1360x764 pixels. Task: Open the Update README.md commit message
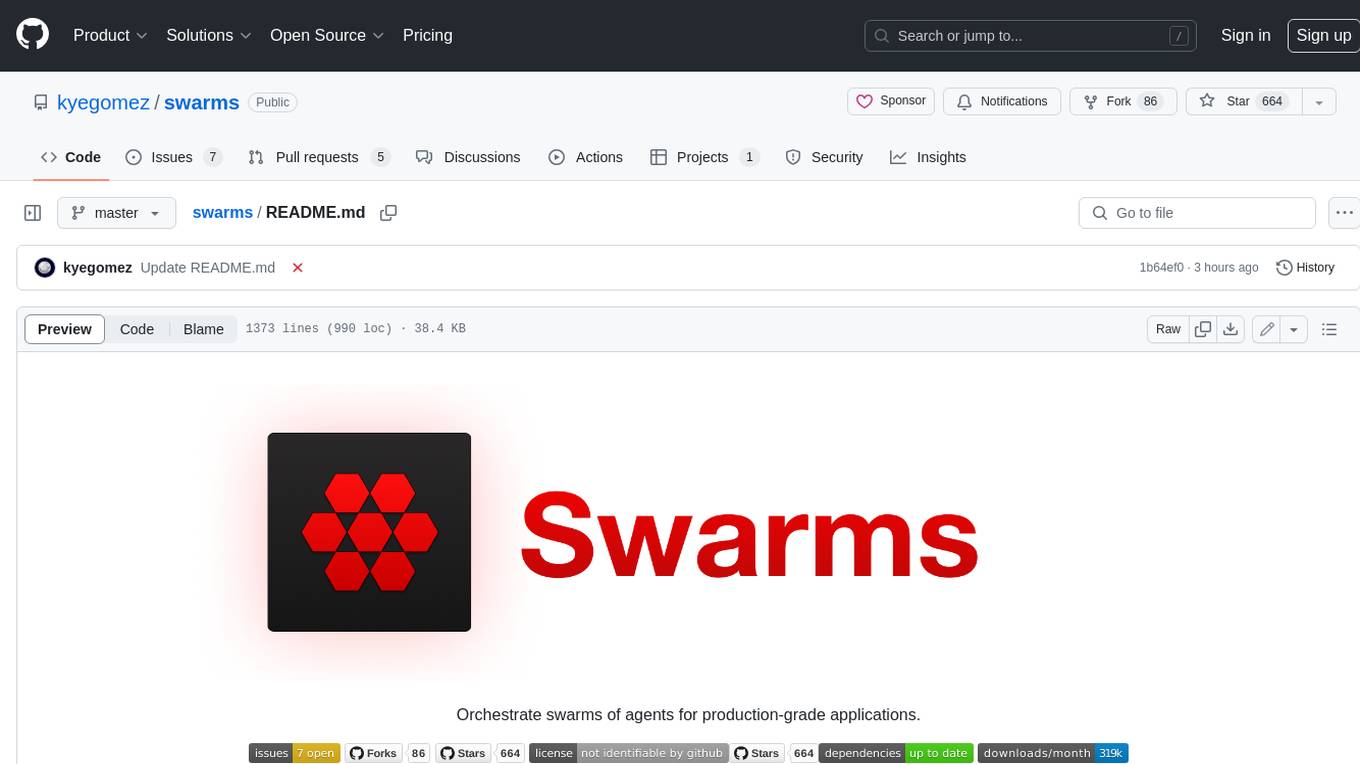[x=207, y=267]
